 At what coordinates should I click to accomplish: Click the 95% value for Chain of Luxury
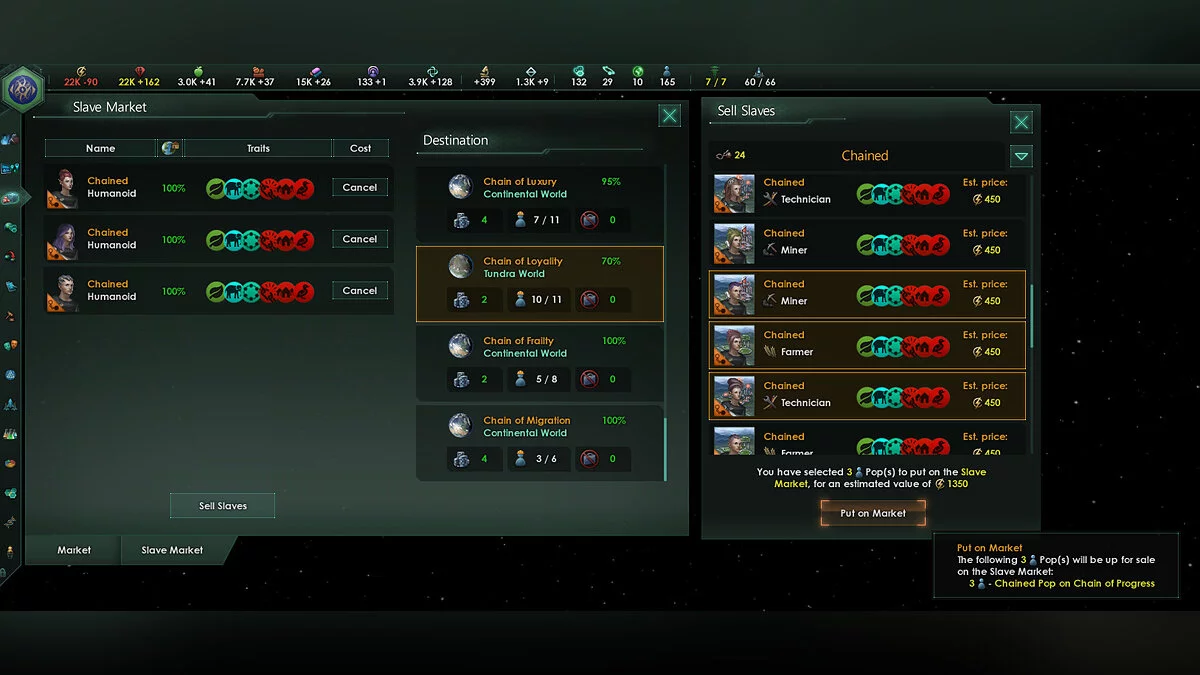(x=611, y=181)
